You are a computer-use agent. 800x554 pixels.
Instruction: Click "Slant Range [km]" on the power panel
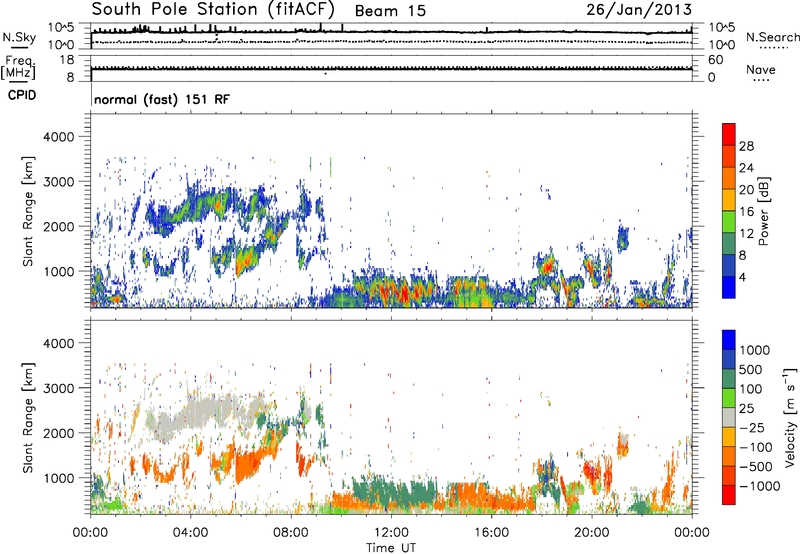(28, 211)
